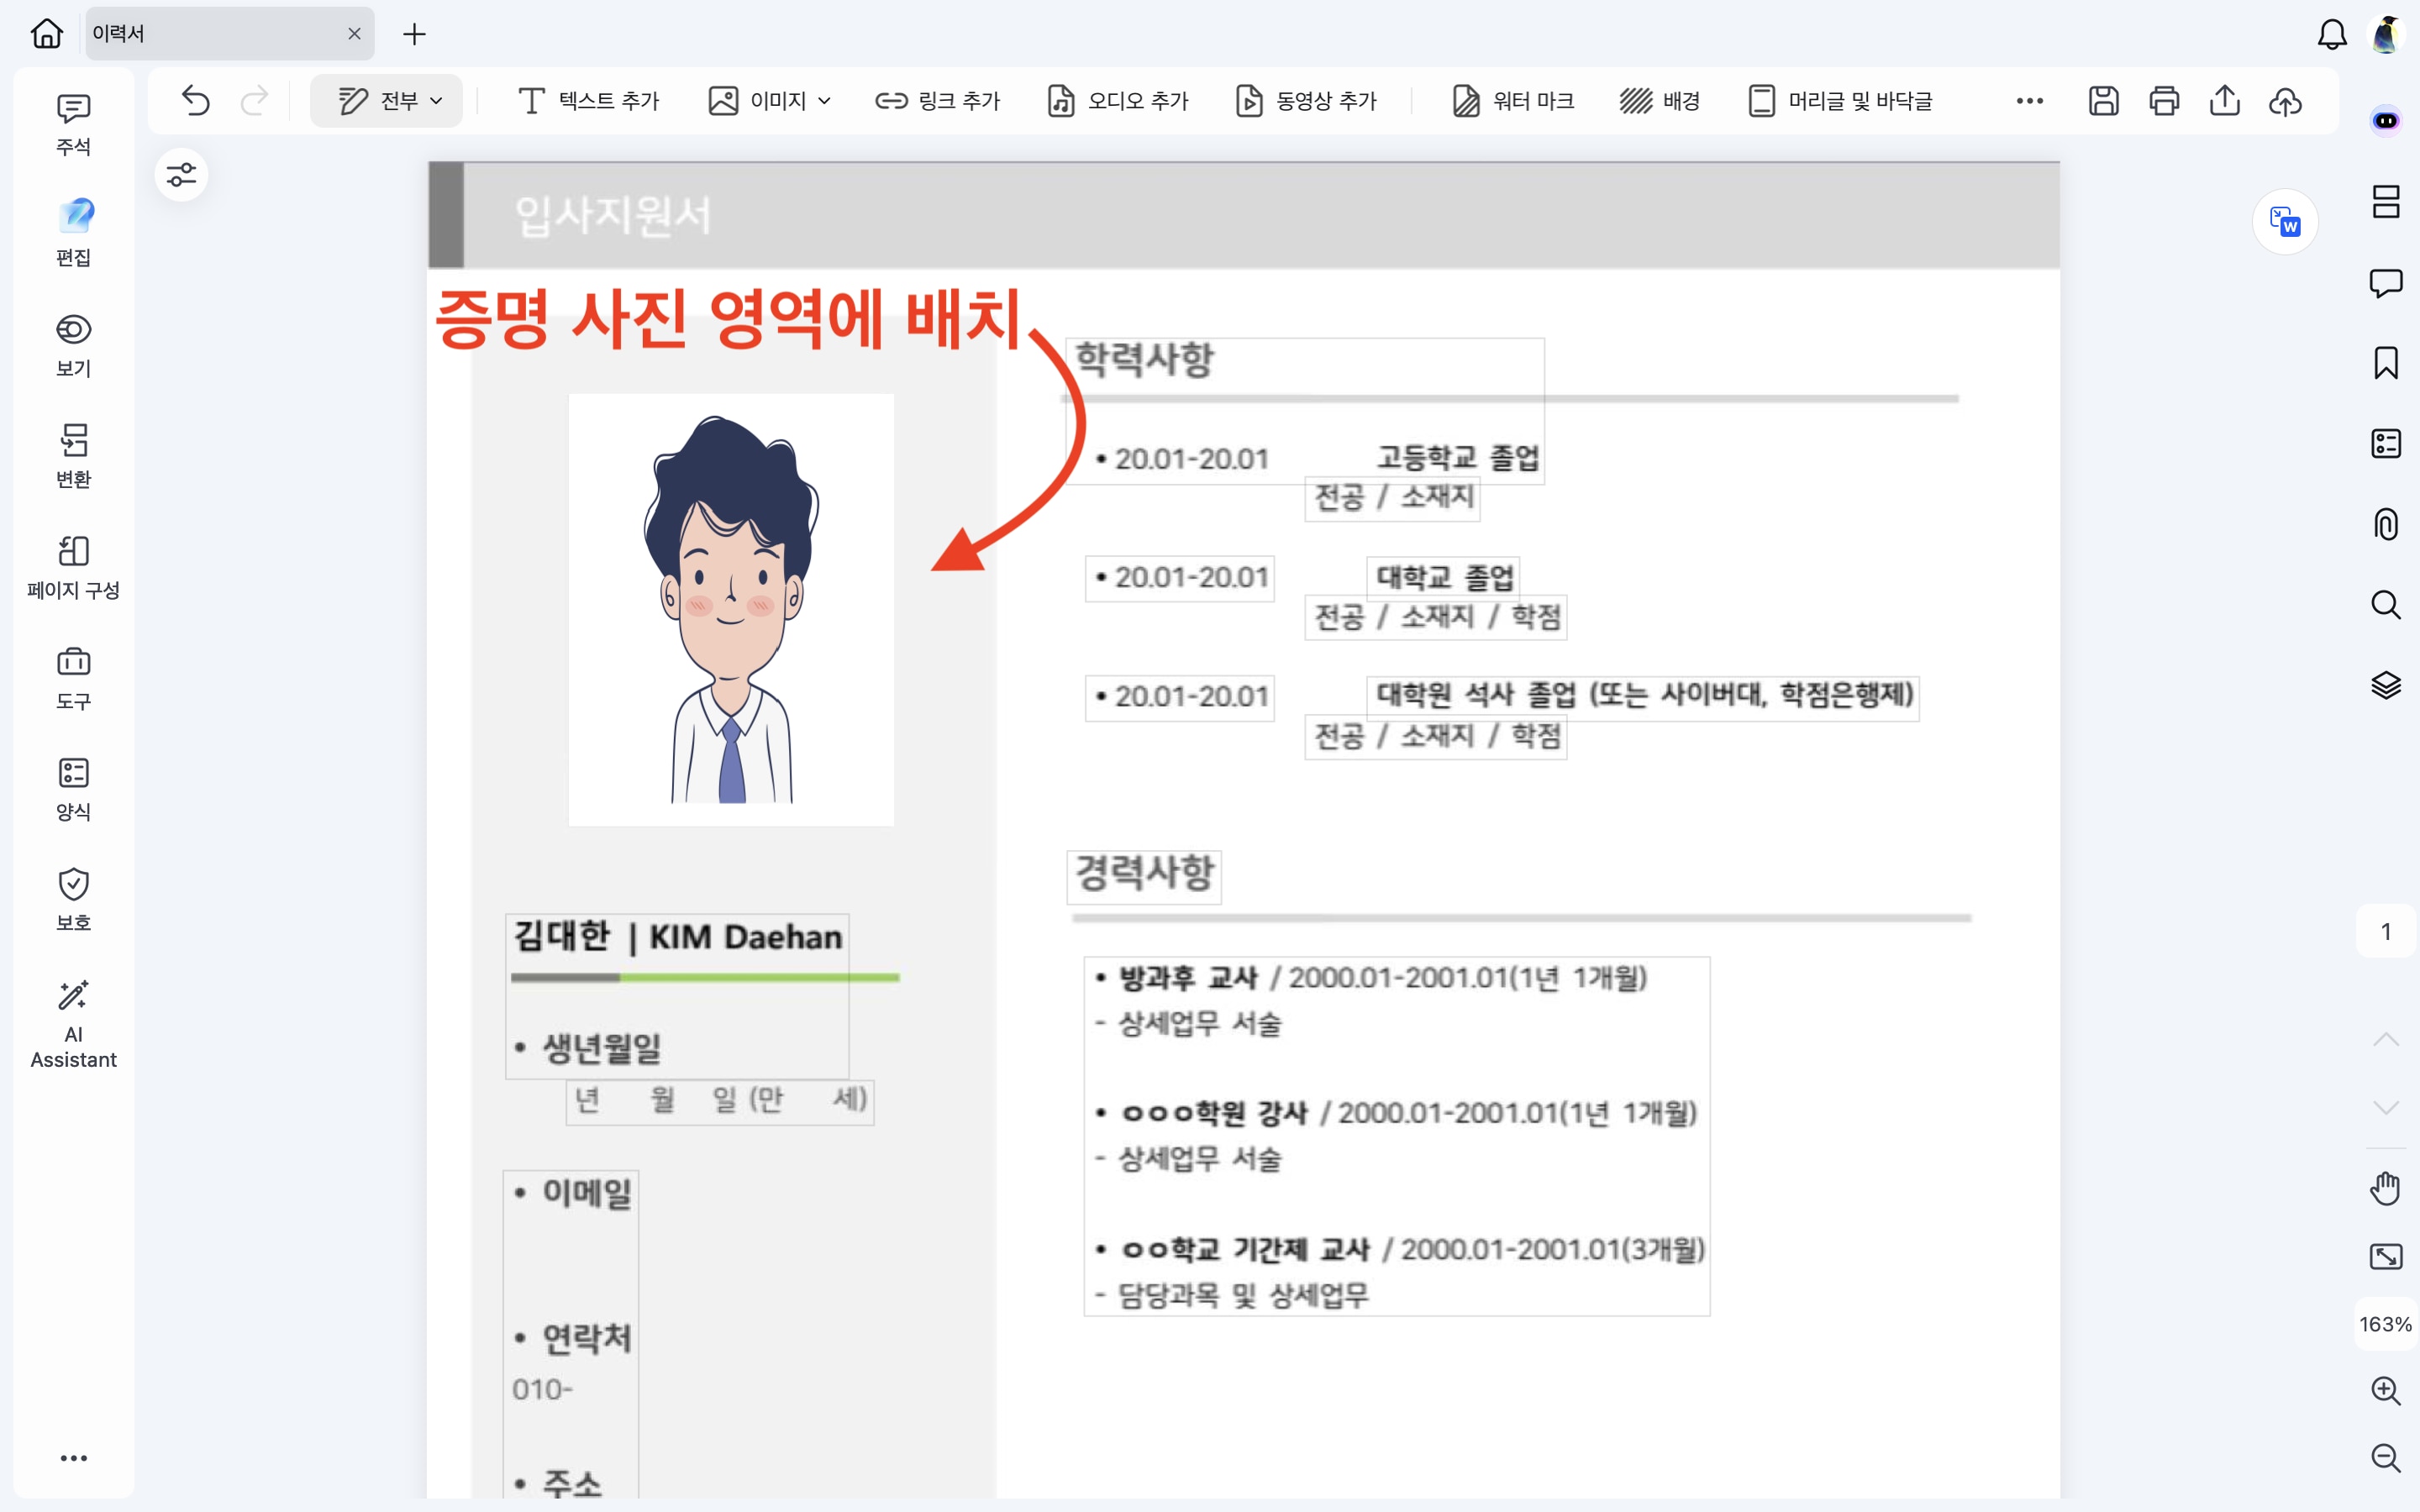The width and height of the screenshot is (2420, 1512).
Task: Open the attachments paperclip icon
Action: coord(2385,524)
